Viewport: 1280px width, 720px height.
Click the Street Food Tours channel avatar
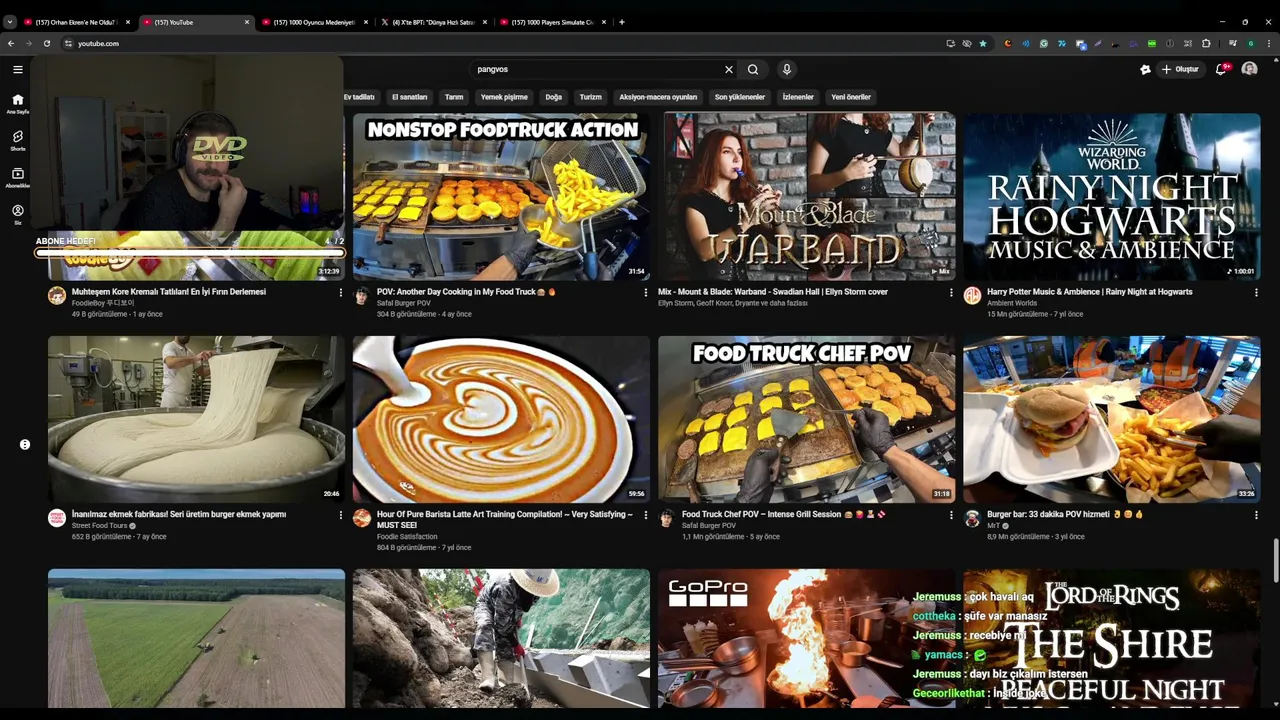coord(57,517)
